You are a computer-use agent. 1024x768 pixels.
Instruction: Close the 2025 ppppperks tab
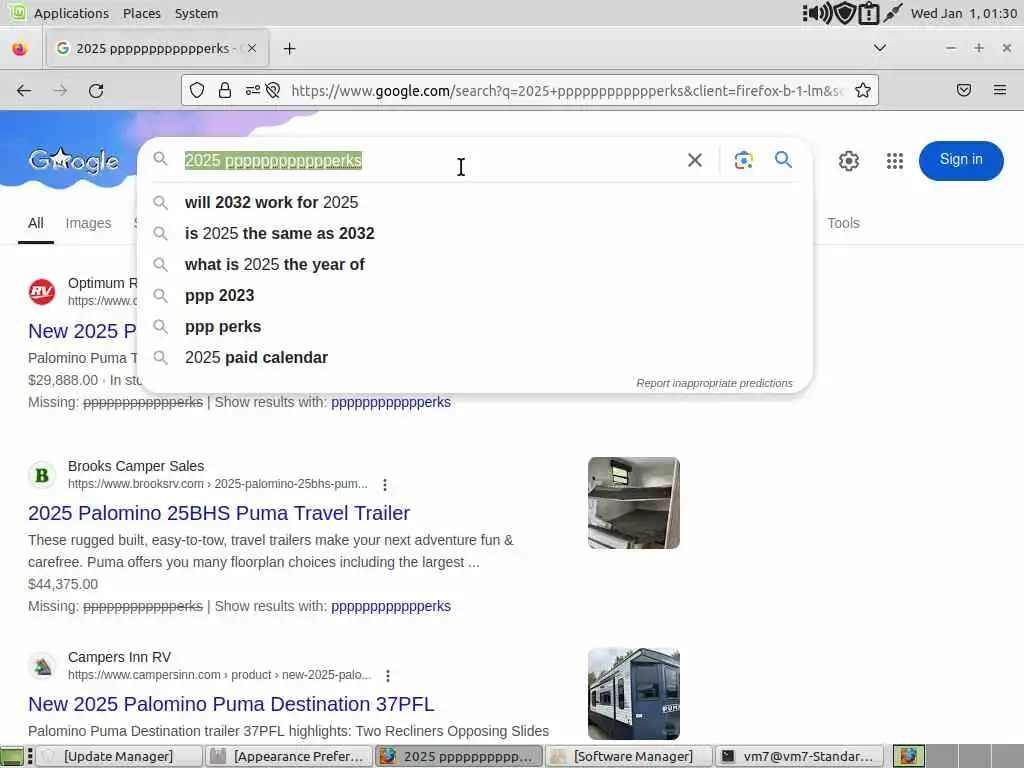click(252, 48)
